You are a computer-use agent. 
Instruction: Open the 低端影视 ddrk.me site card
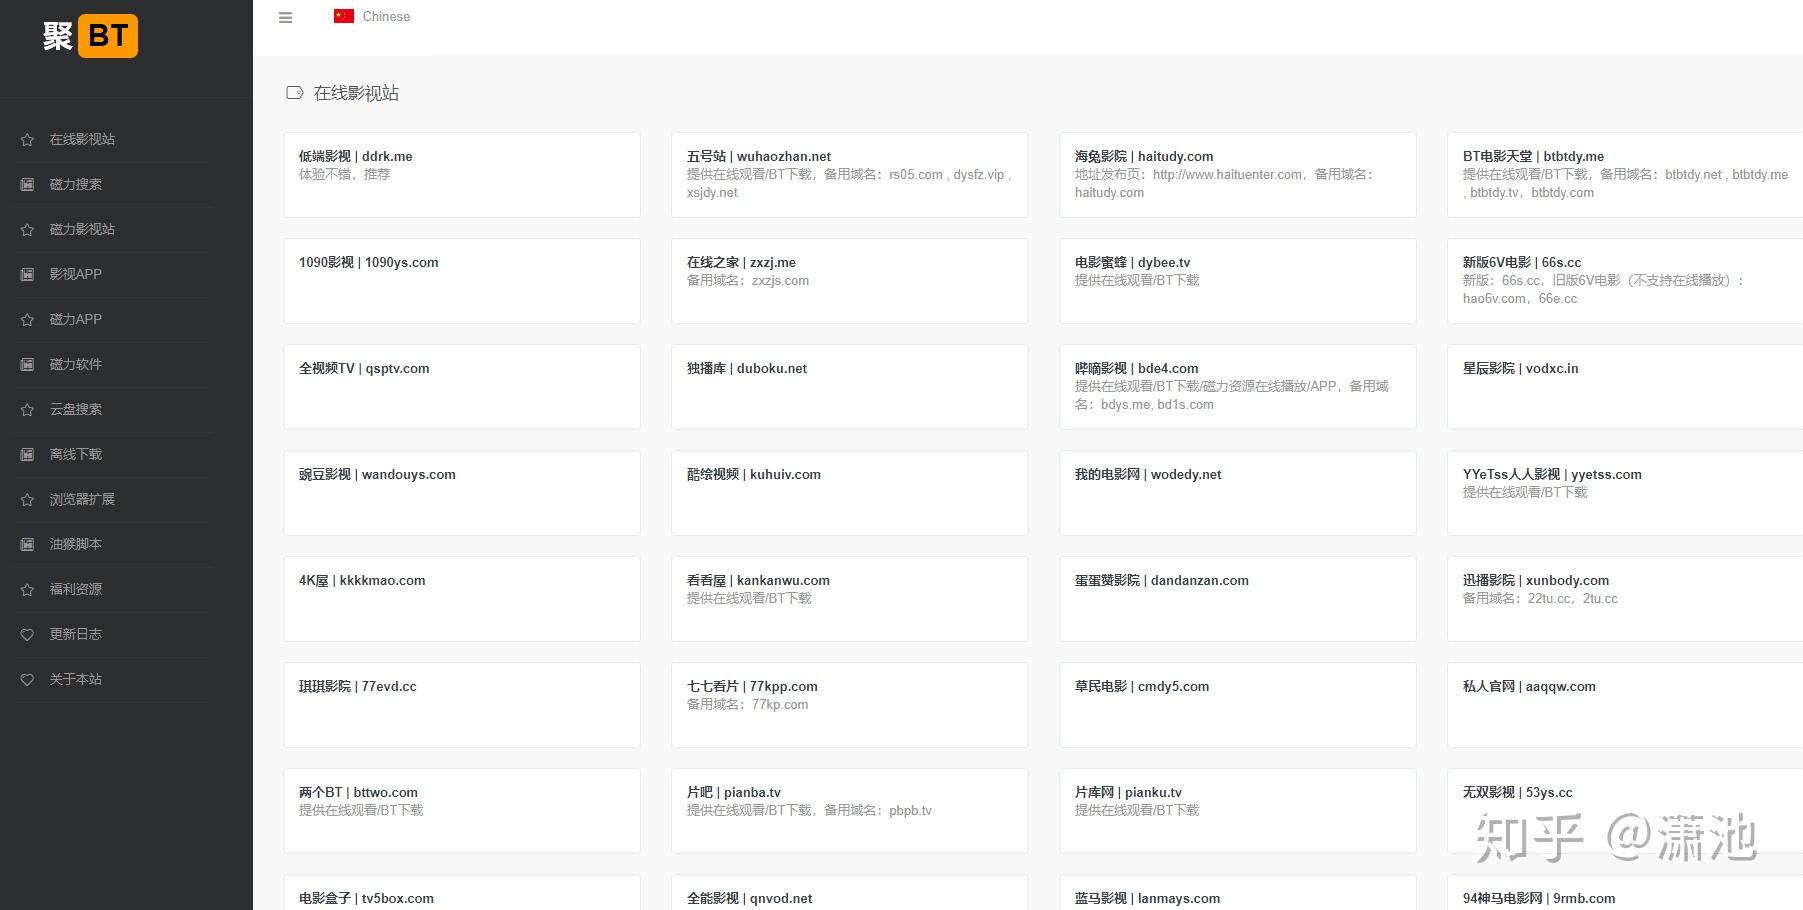(x=461, y=174)
